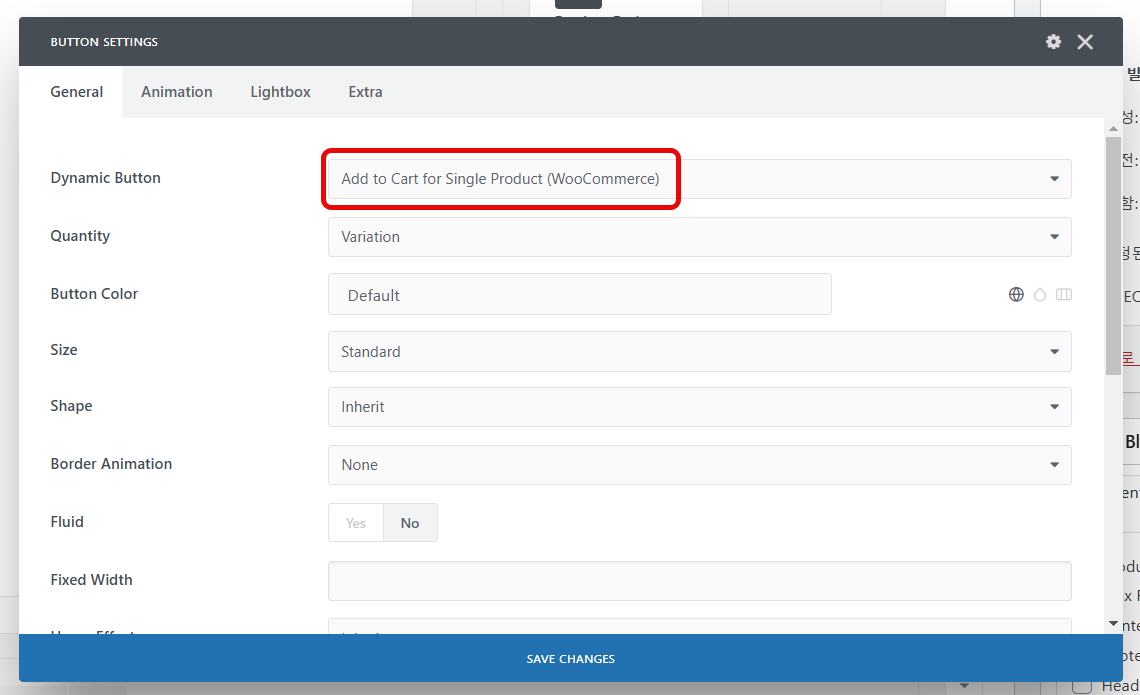Viewport: 1140px width, 695px height.
Task: Click the Shape label
Action: click(71, 406)
